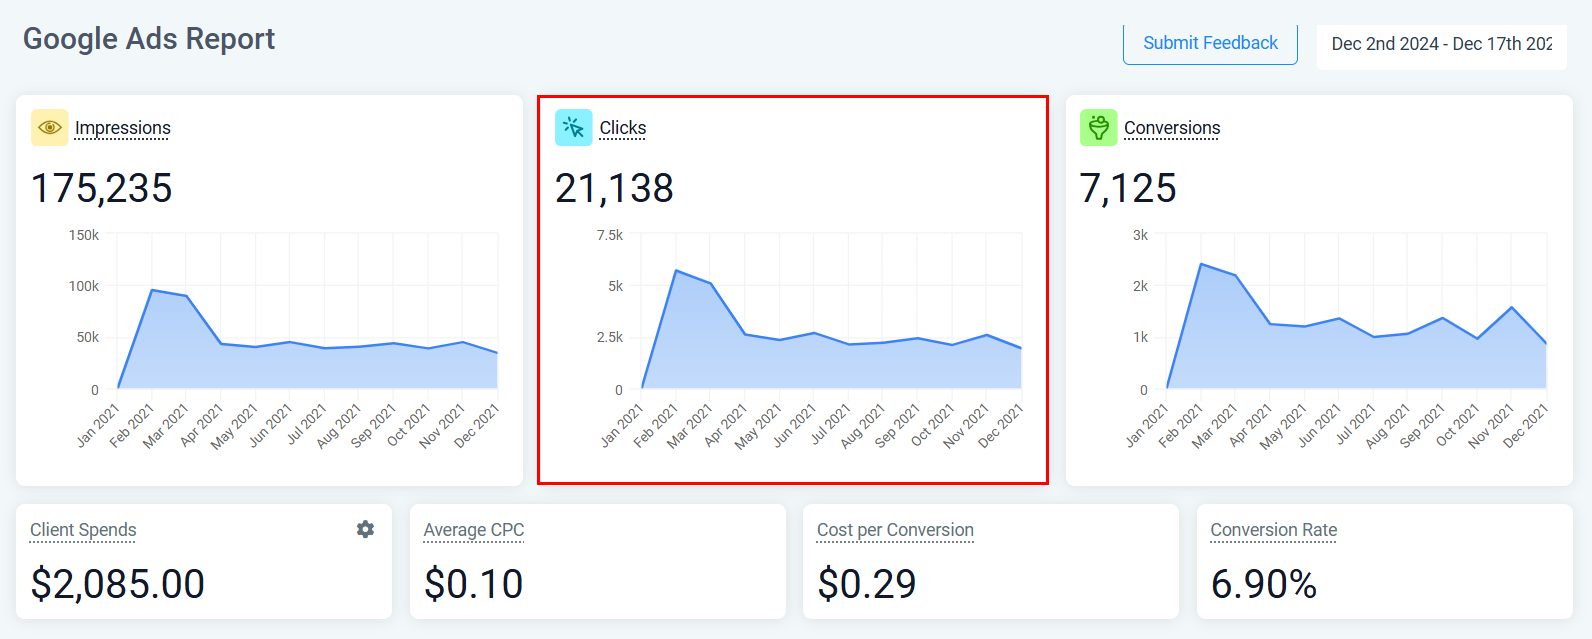This screenshot has width=1592, height=639.
Task: Click Feb 2021 peak on Impressions chart
Action: (152, 290)
